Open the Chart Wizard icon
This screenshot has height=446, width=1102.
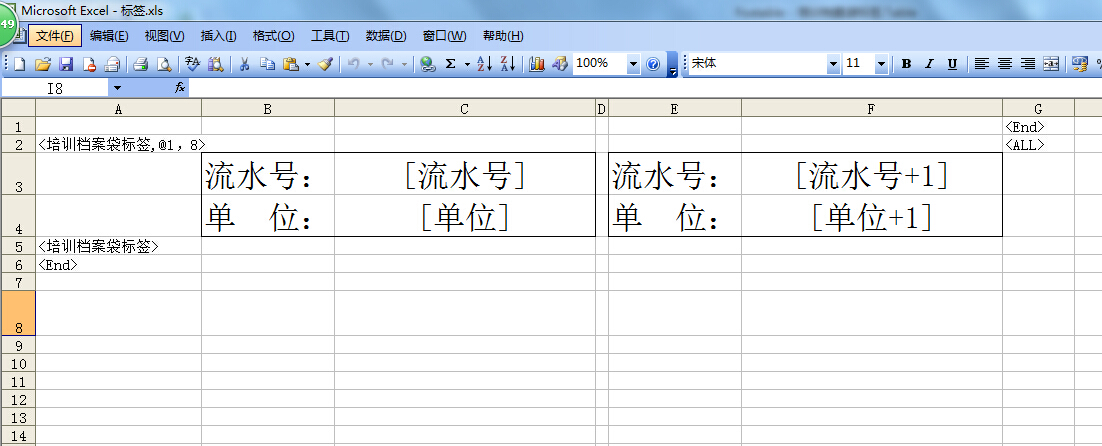(x=537, y=64)
